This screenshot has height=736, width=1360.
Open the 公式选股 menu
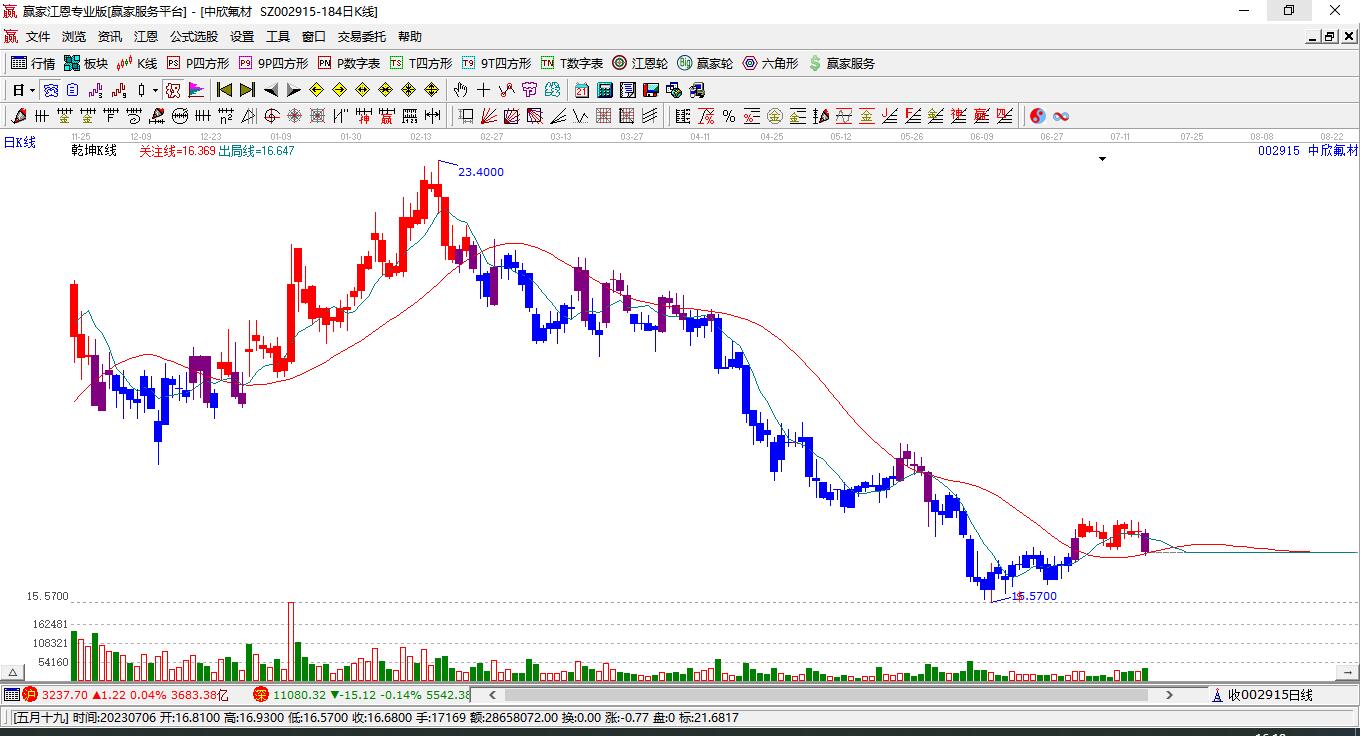[194, 37]
